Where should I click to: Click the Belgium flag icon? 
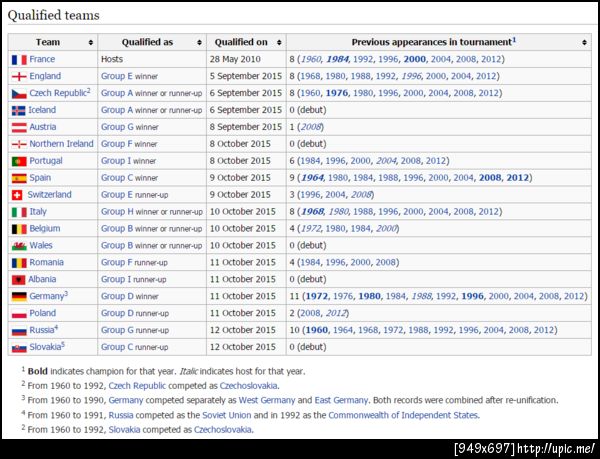click(x=19, y=229)
